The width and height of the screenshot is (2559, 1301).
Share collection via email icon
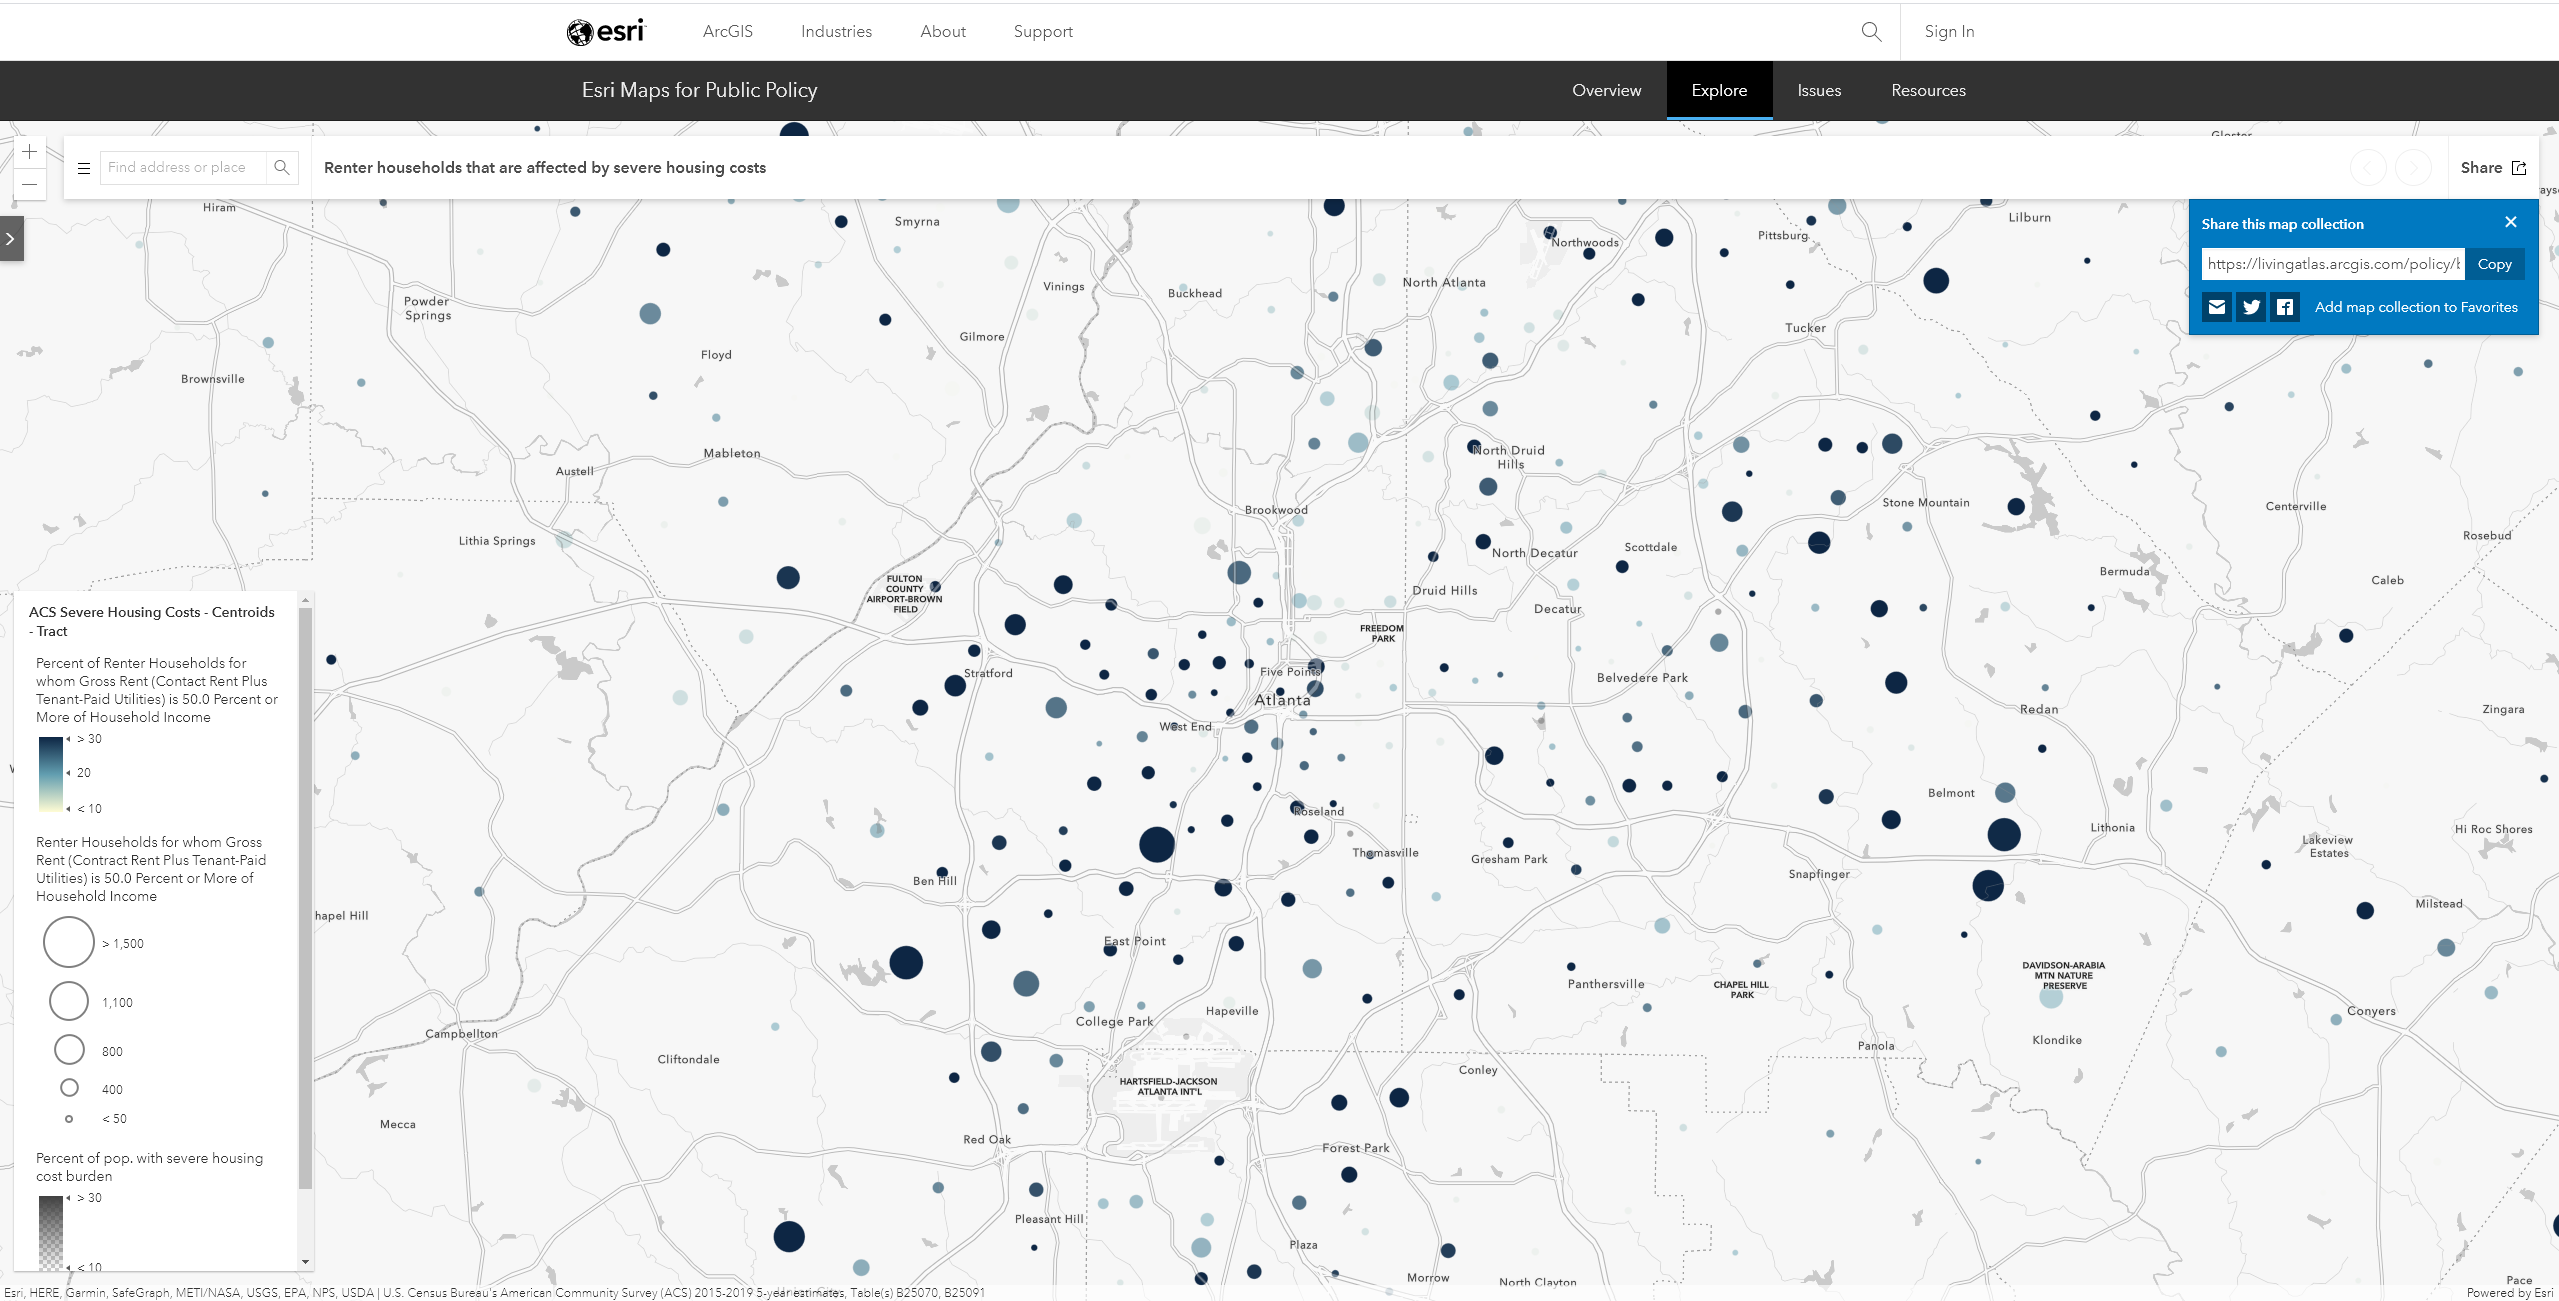[x=2217, y=307]
